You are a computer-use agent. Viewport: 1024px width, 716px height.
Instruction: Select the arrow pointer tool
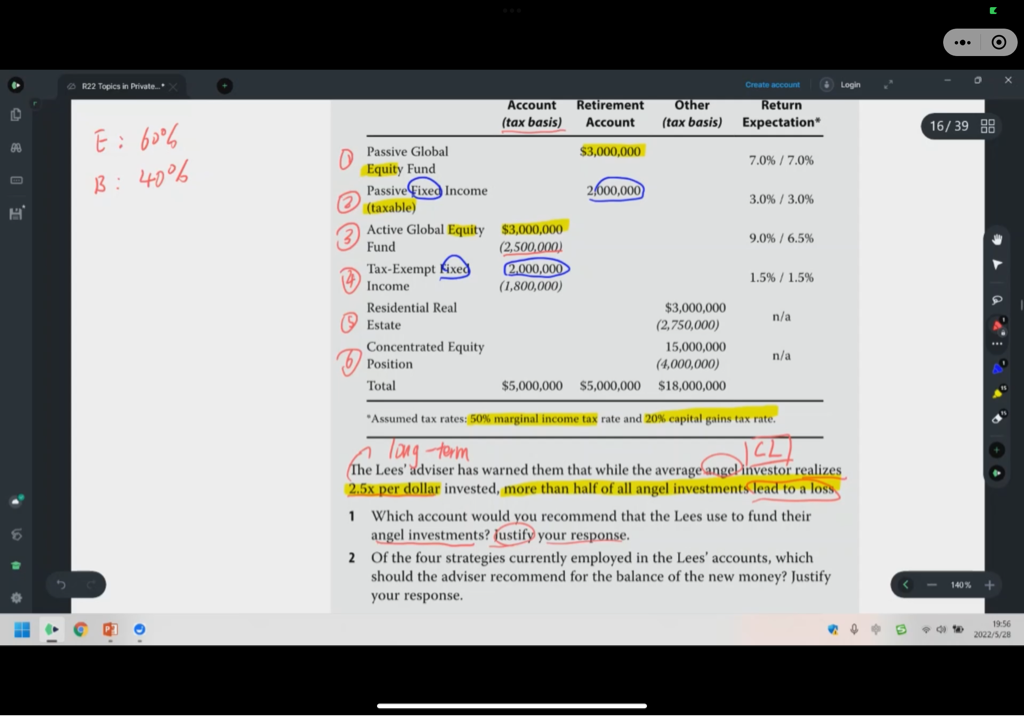pos(997,265)
